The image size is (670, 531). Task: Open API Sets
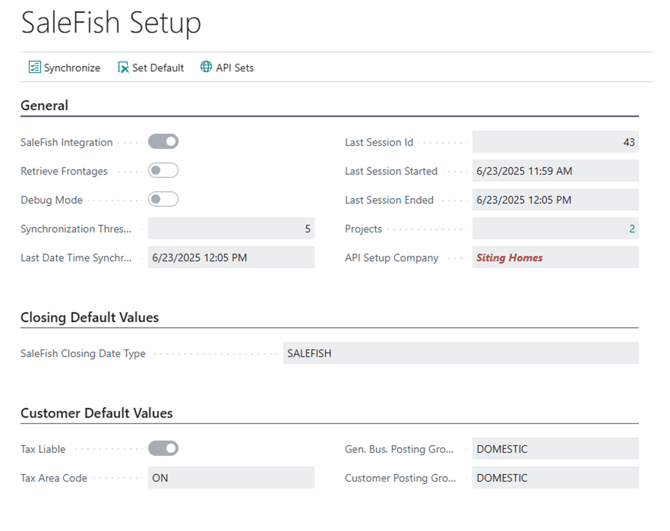coord(227,67)
